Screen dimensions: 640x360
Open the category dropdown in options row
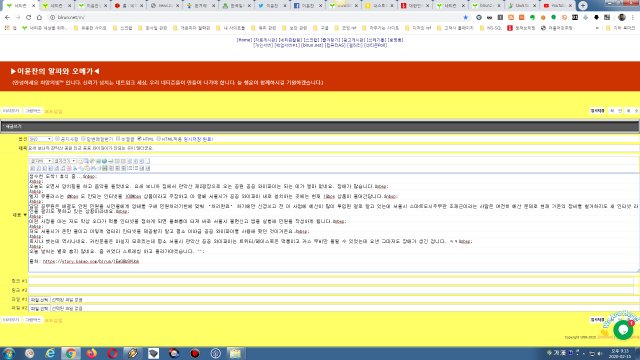pos(40,139)
